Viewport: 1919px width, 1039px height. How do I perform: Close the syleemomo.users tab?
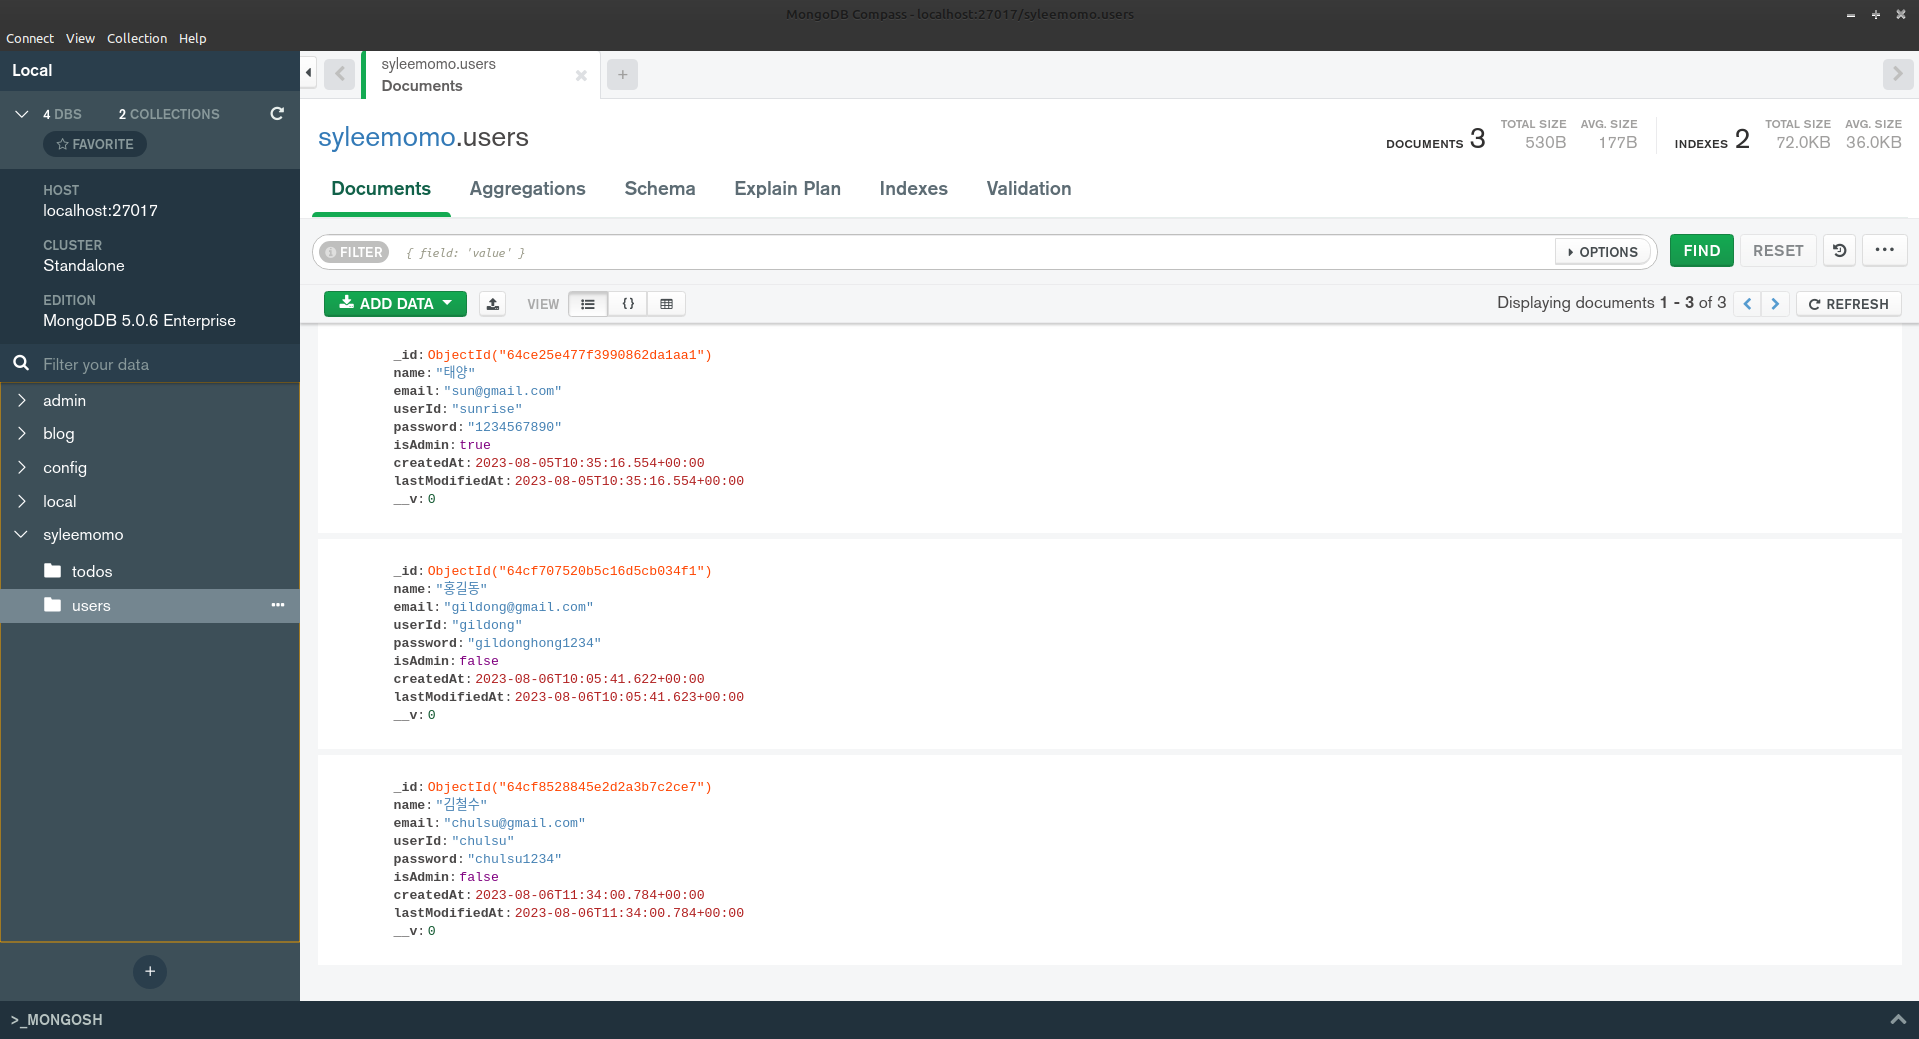pos(581,75)
